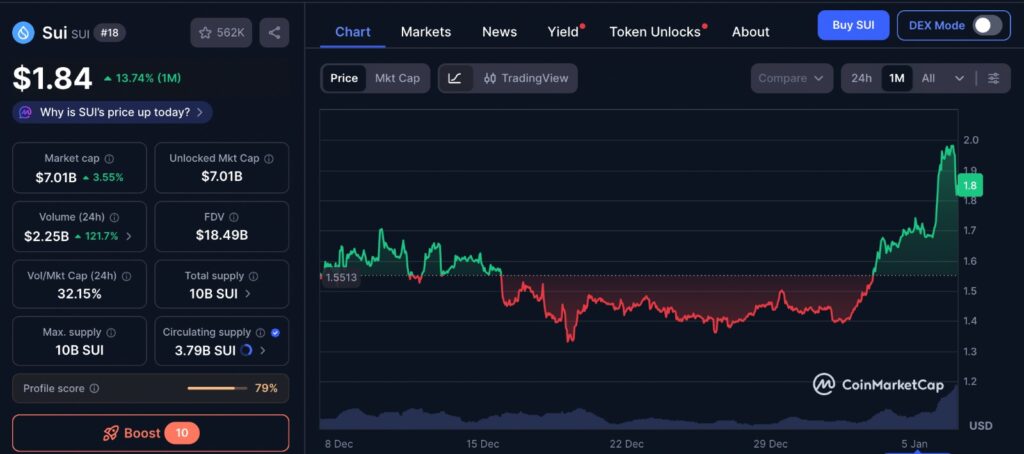Viewport: 1024px width, 454px height.
Task: Click the TradingView chart mode button
Action: point(526,78)
